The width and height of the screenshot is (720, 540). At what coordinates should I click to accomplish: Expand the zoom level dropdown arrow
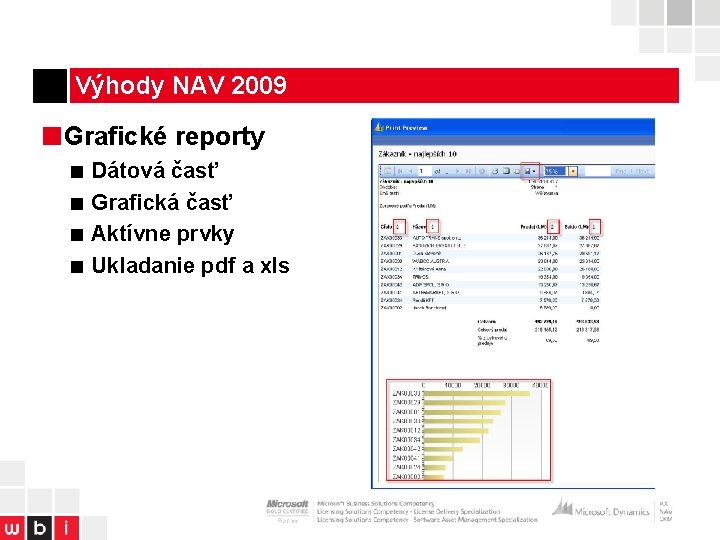click(573, 171)
